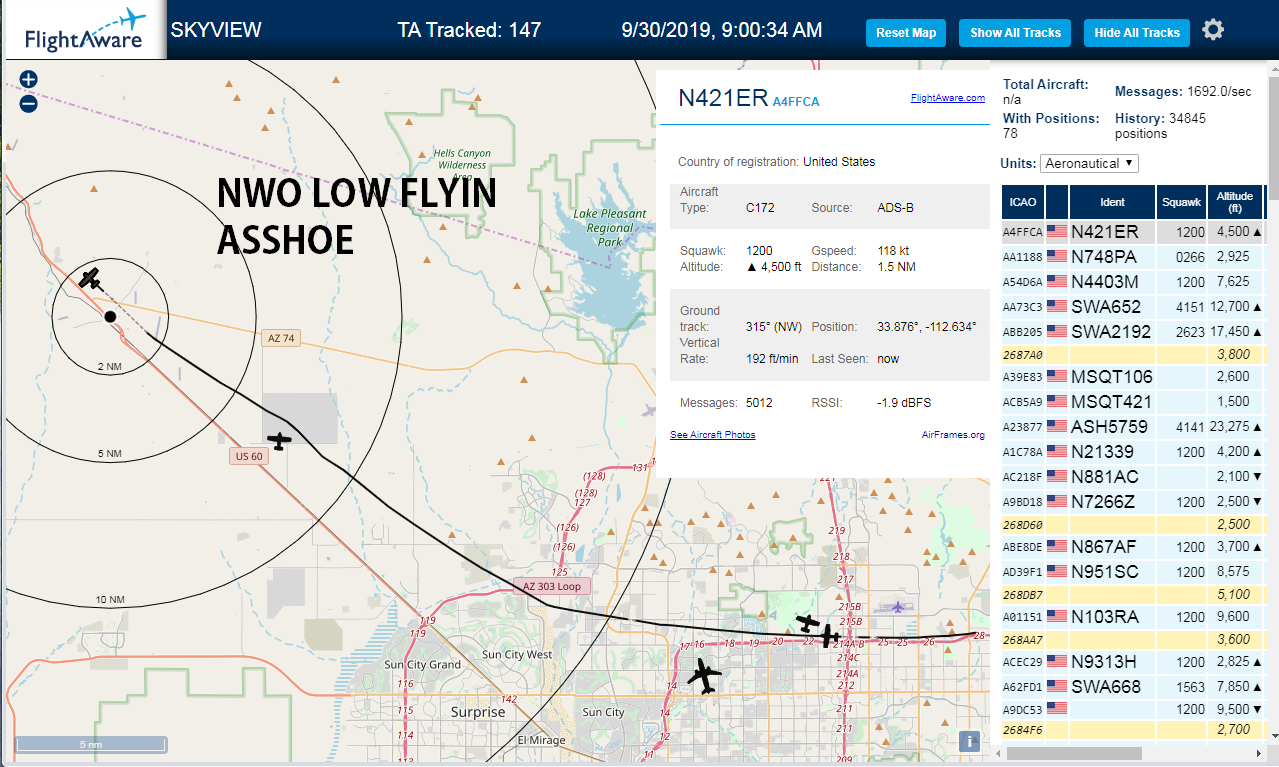This screenshot has height=767, width=1279.
Task: Open the Units Aeronautical dropdown
Action: (1089, 163)
